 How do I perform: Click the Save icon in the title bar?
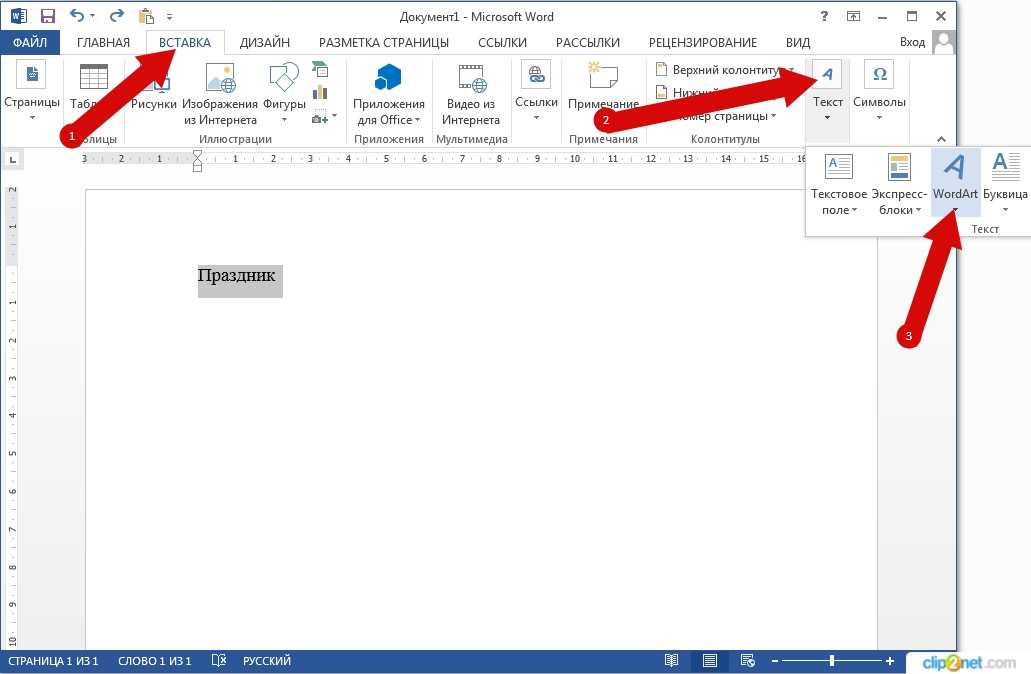(x=47, y=16)
